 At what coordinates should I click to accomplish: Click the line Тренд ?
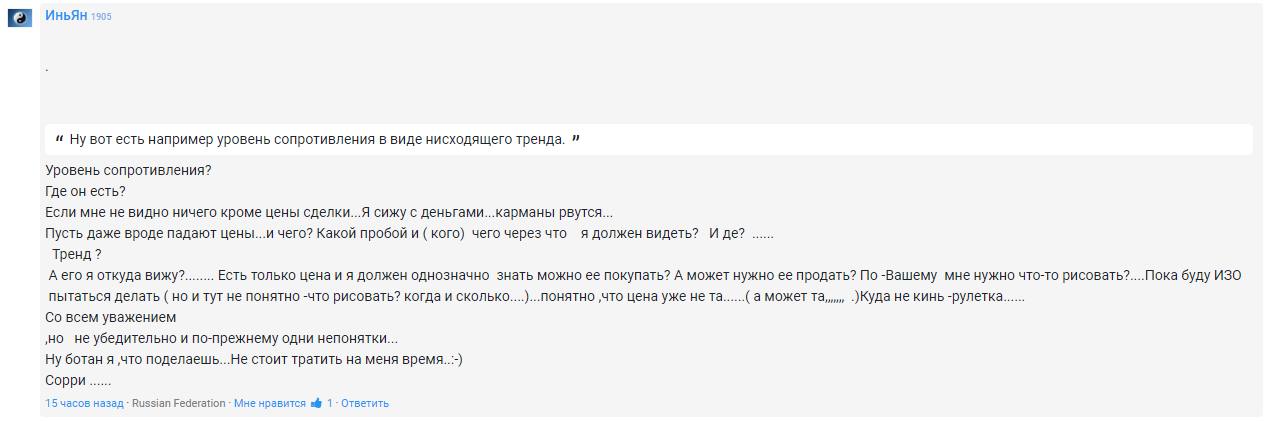[77, 254]
